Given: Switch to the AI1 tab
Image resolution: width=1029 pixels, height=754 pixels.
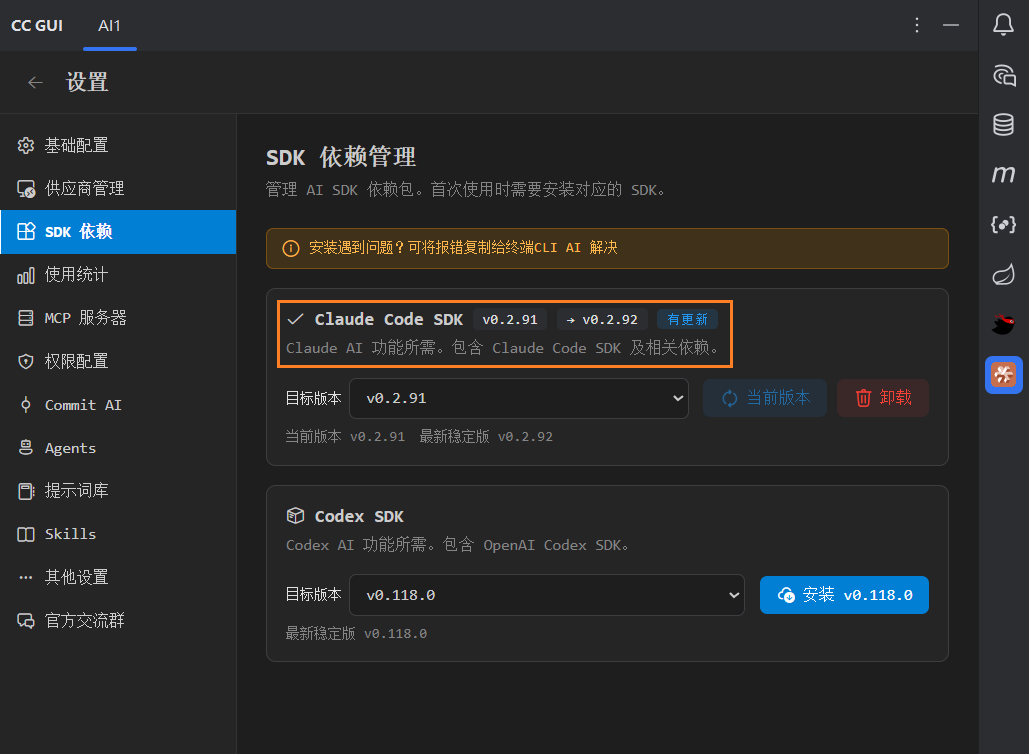Looking at the screenshot, I should point(109,25).
